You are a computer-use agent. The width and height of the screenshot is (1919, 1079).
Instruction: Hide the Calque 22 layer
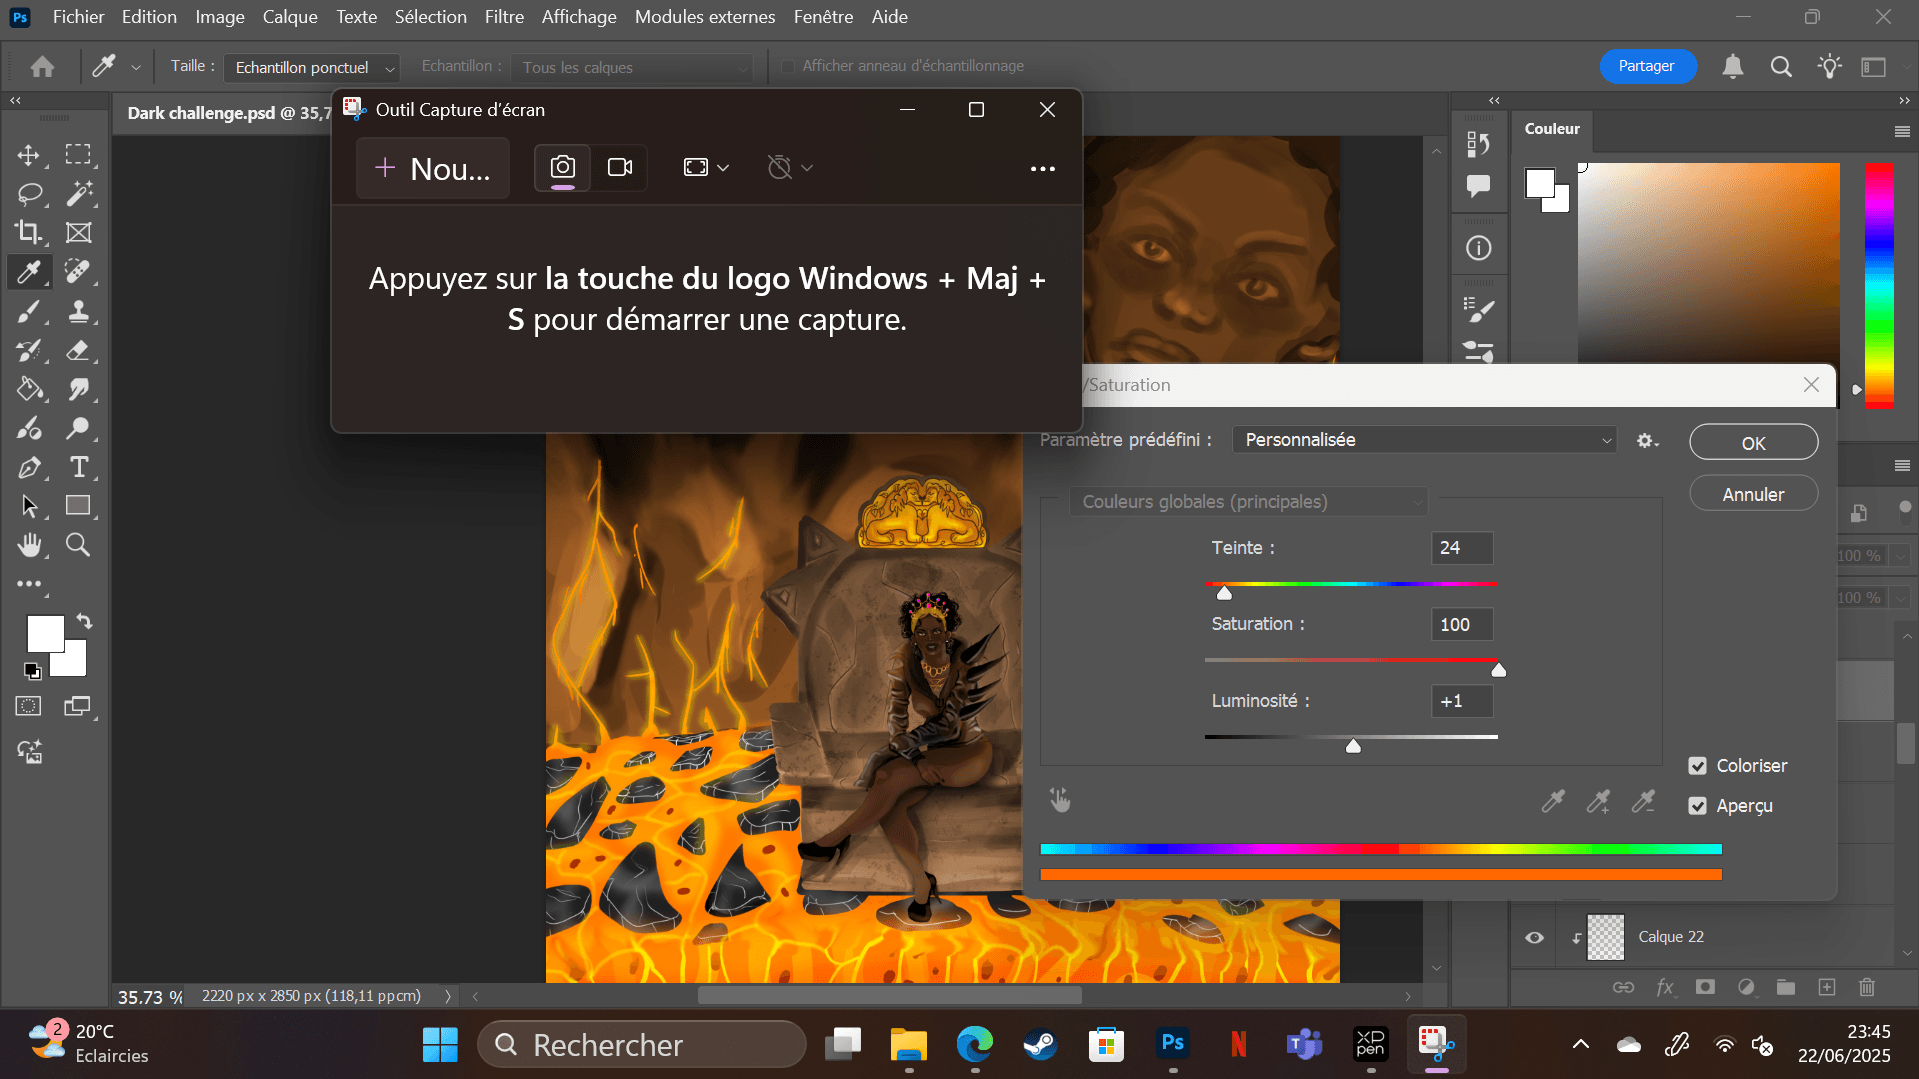(x=1534, y=937)
